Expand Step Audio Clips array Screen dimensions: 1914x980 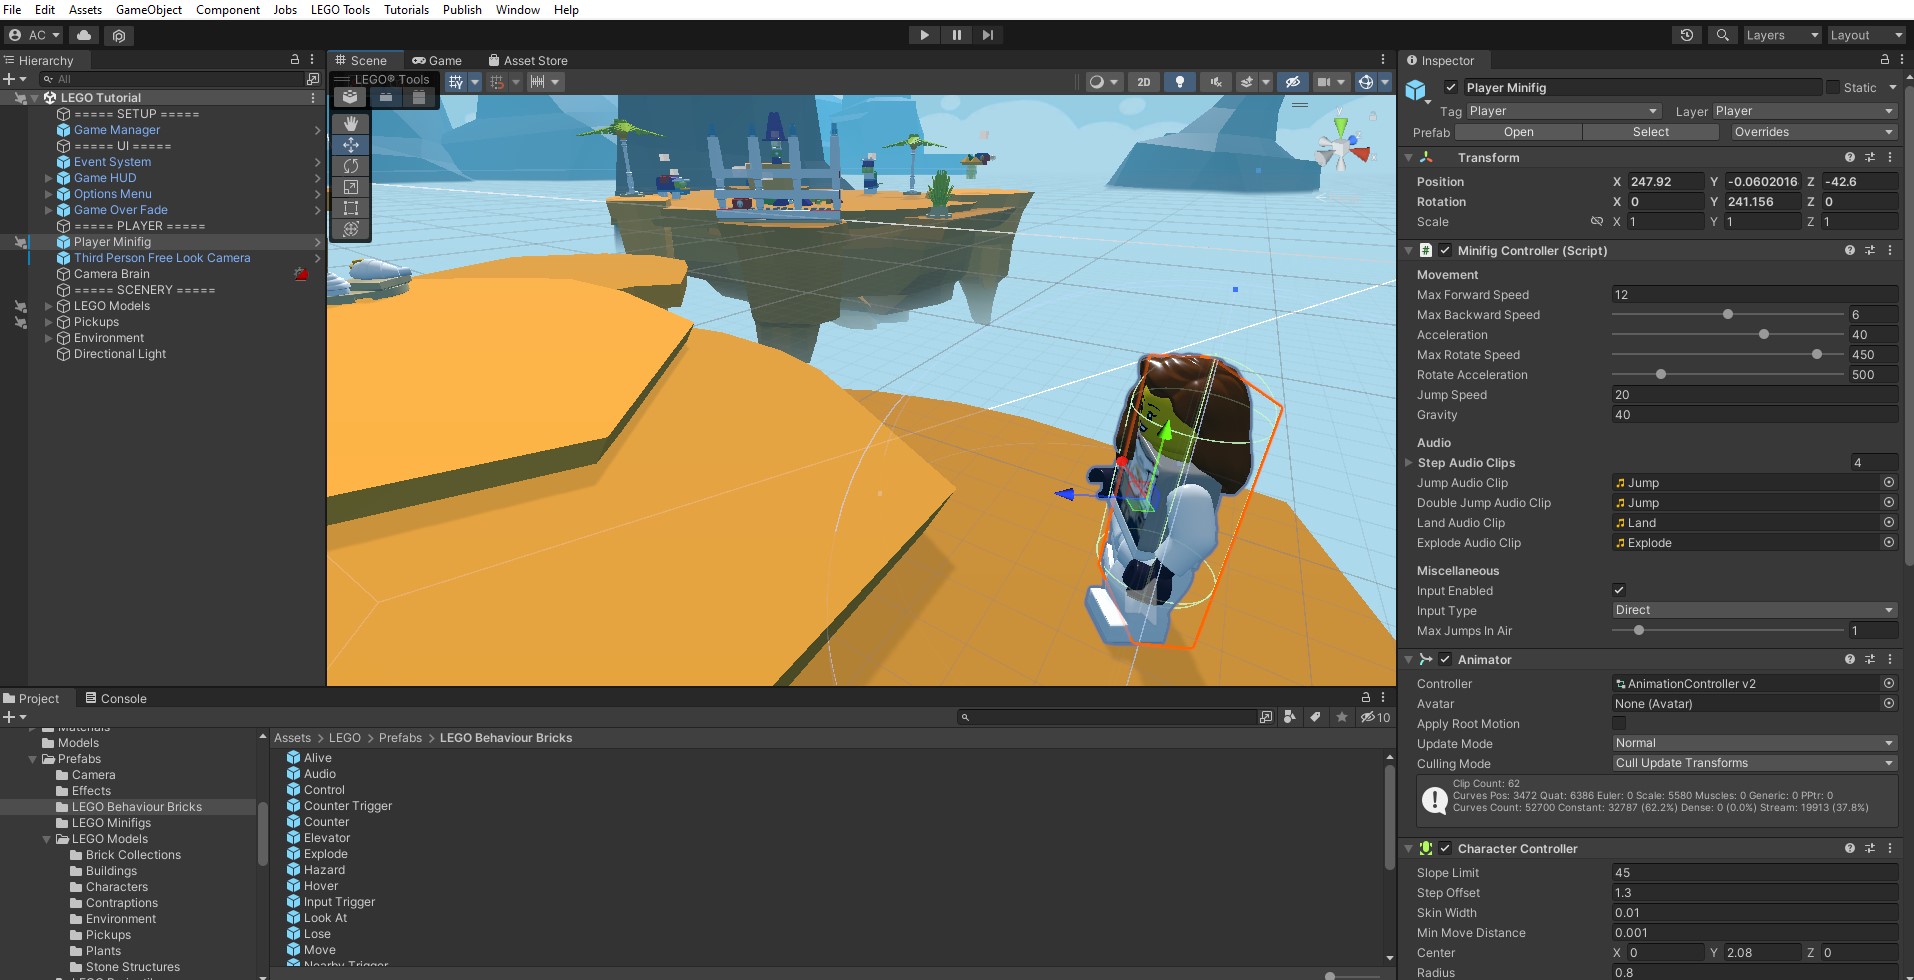click(x=1409, y=462)
